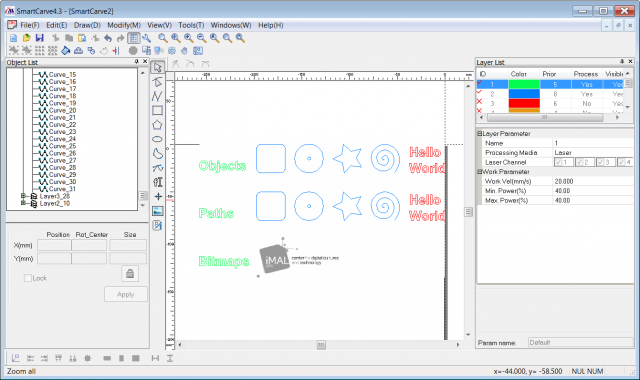Choose the rectangle drawing tool
The width and height of the screenshot is (640, 380).
(x=158, y=111)
